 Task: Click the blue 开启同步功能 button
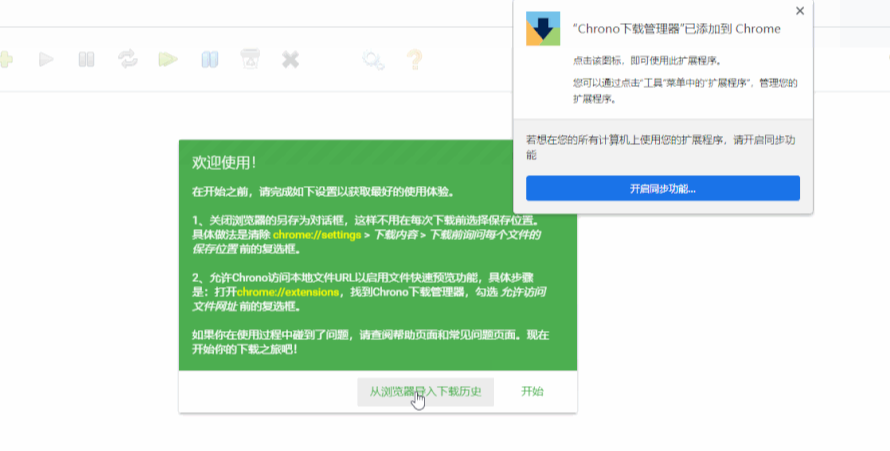tap(662, 188)
